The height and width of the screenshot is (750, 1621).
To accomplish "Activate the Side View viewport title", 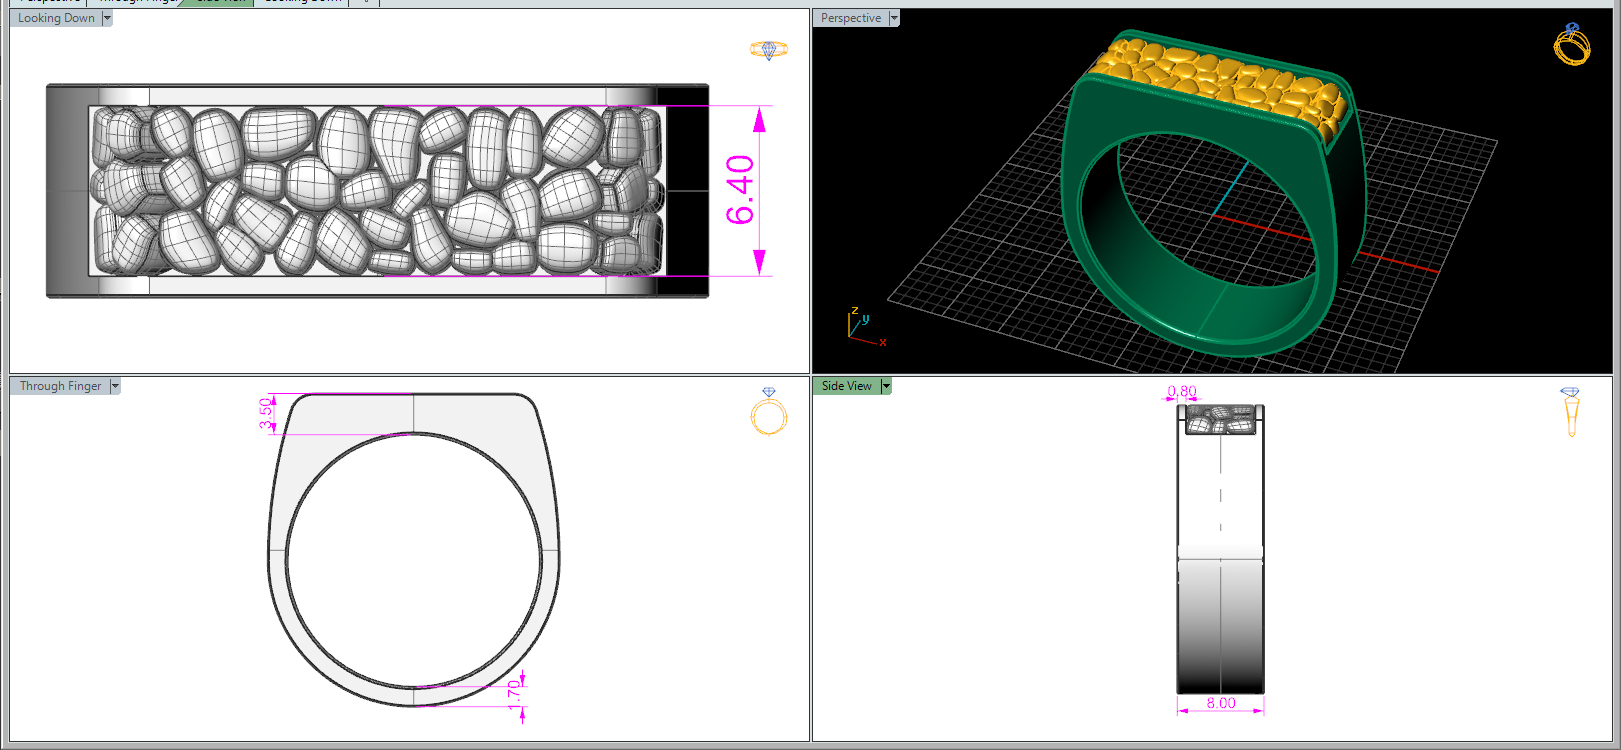I will click(847, 386).
